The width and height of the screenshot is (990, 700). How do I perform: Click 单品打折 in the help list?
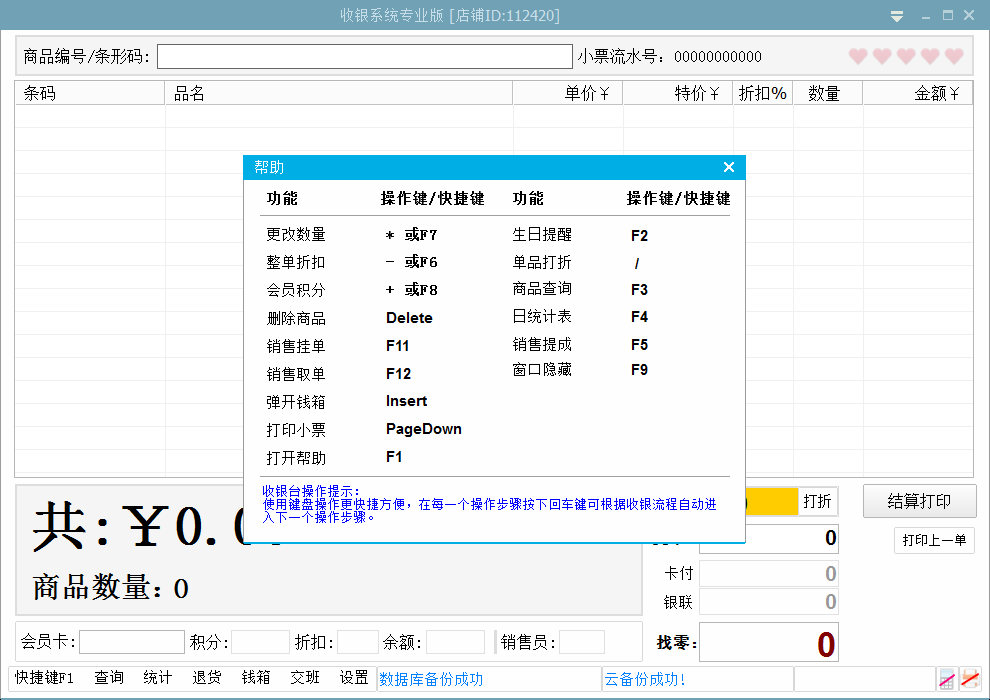point(542,263)
